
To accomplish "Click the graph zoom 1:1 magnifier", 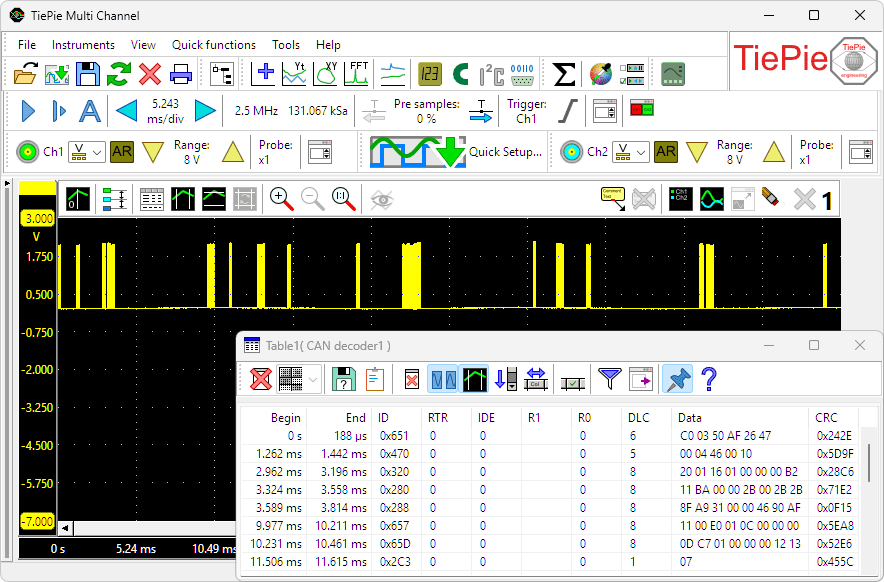I will coord(343,199).
